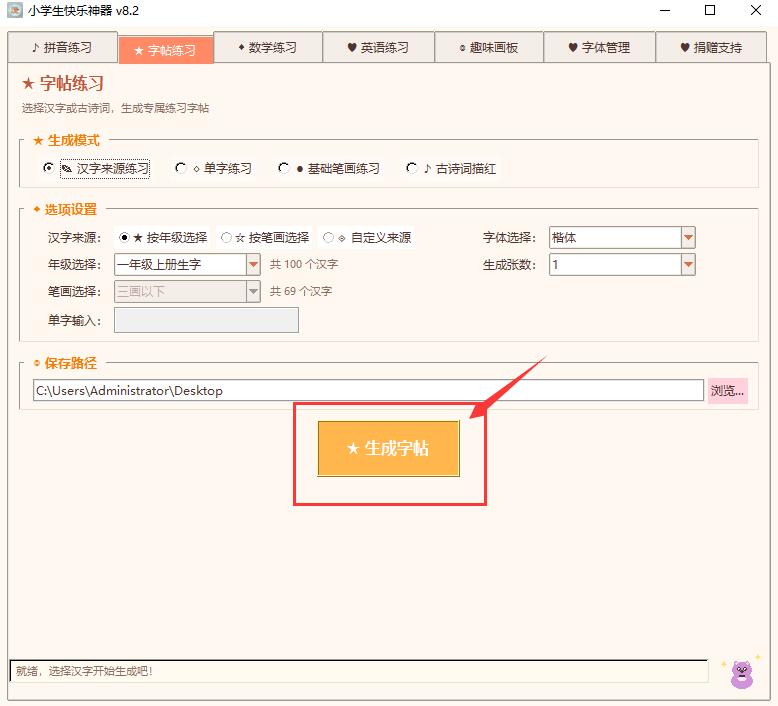The height and width of the screenshot is (706, 778).
Task: Open the 捐赠支持 tab
Action: (711, 48)
